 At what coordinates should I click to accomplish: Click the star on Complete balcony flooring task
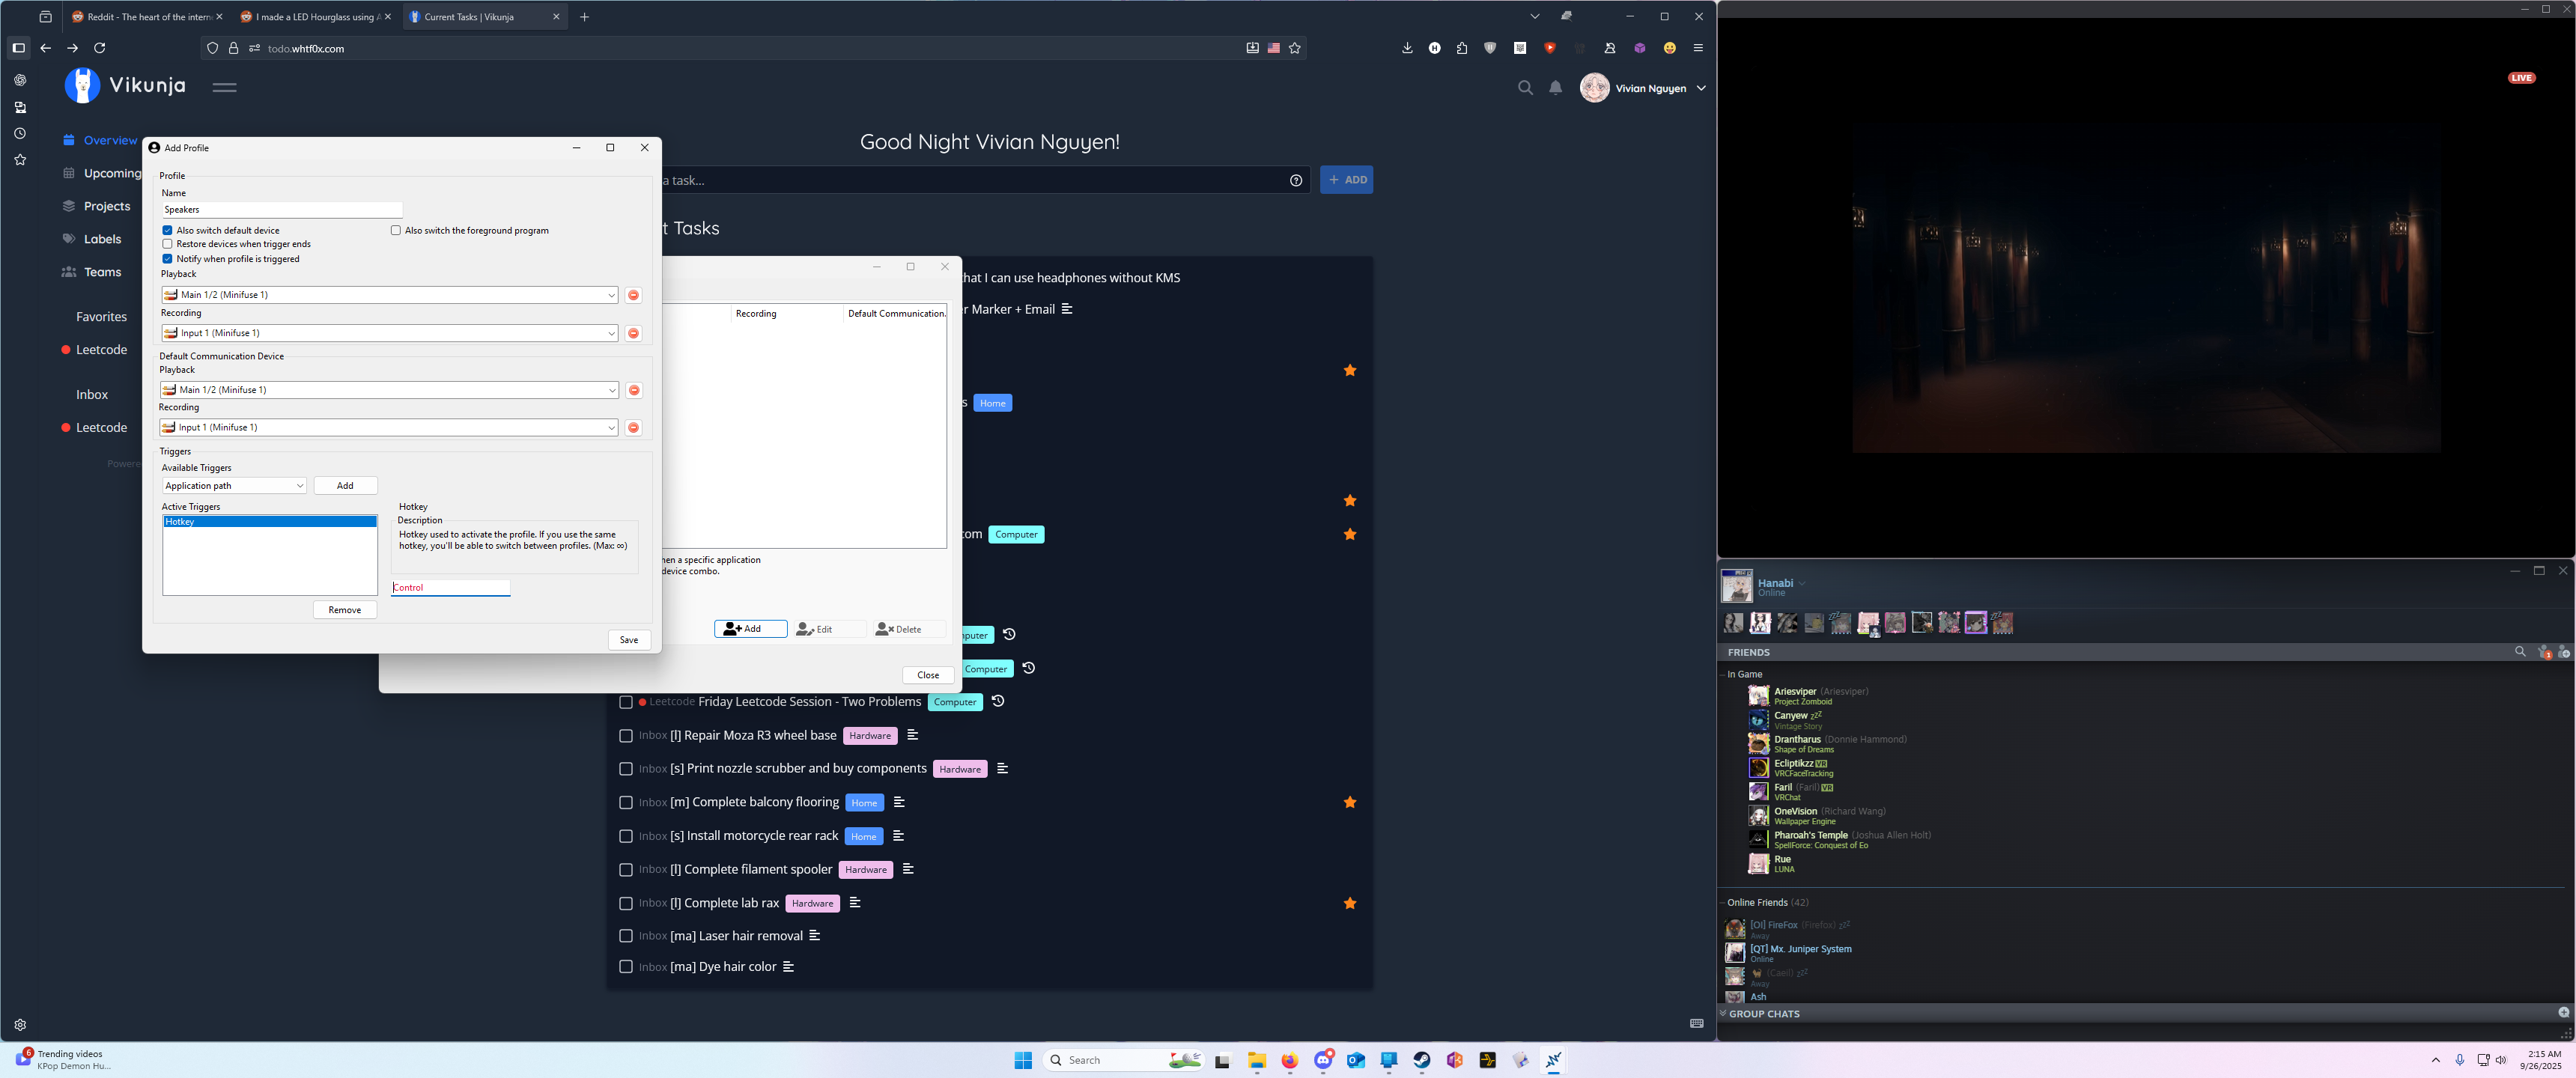pos(1349,802)
